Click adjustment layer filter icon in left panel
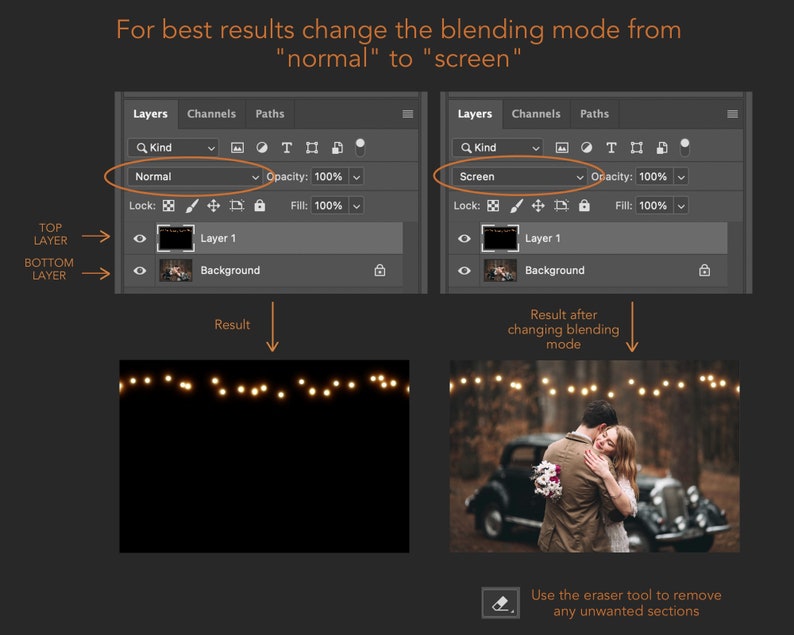Viewport: 794px width, 635px height. (262, 147)
